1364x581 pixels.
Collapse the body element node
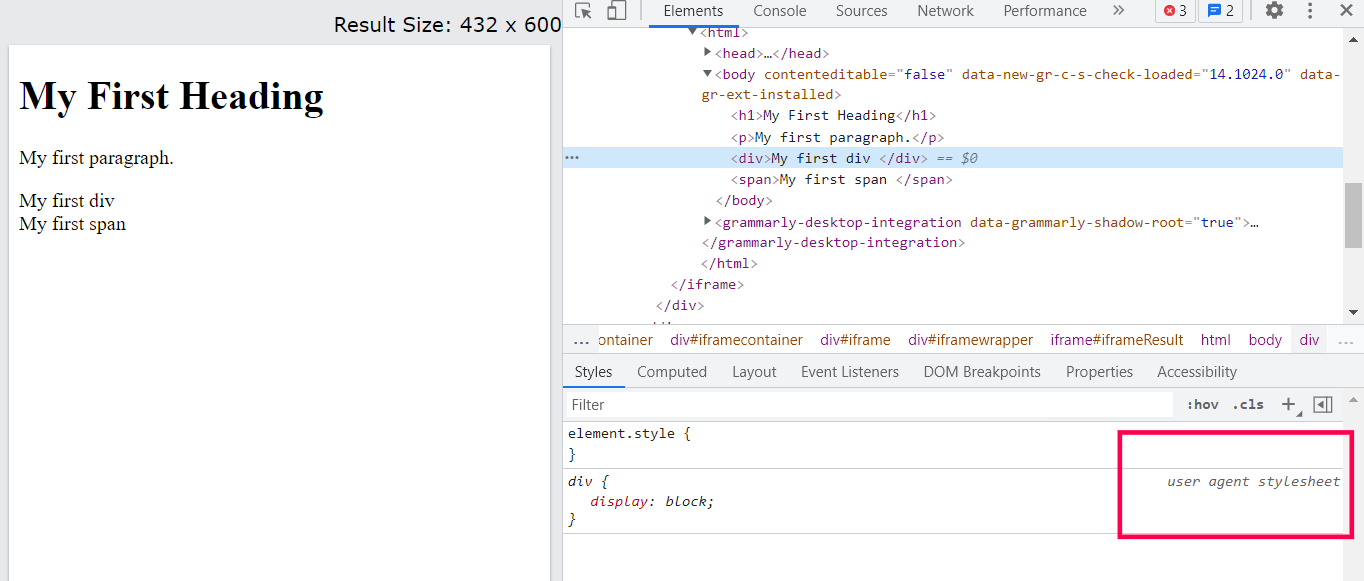708,73
